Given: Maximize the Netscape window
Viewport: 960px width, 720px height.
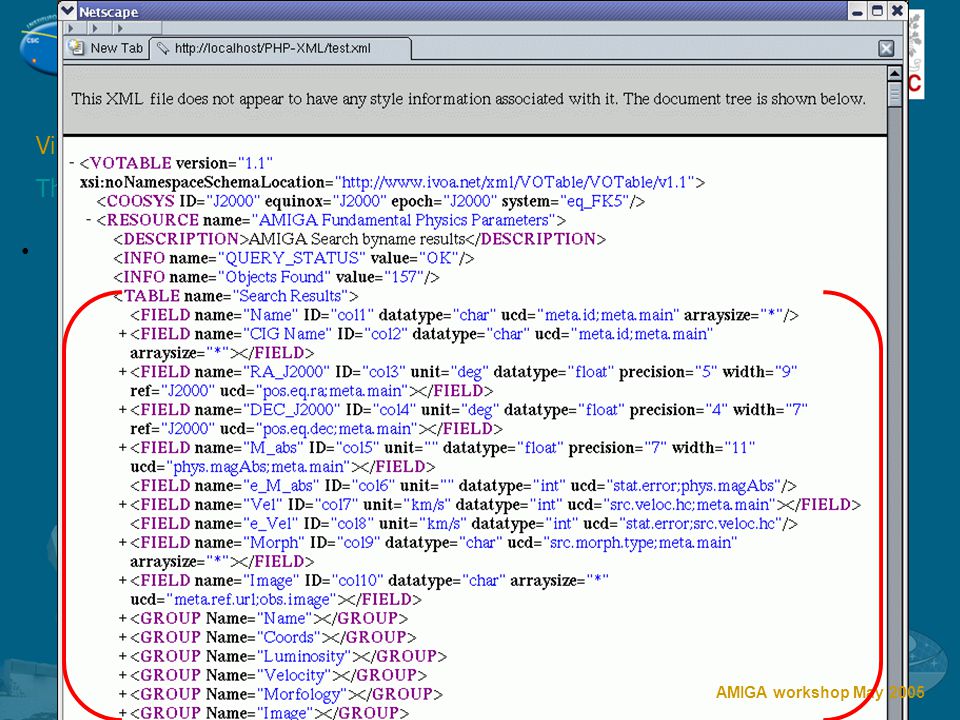Looking at the screenshot, I should pyautogui.click(x=877, y=11).
